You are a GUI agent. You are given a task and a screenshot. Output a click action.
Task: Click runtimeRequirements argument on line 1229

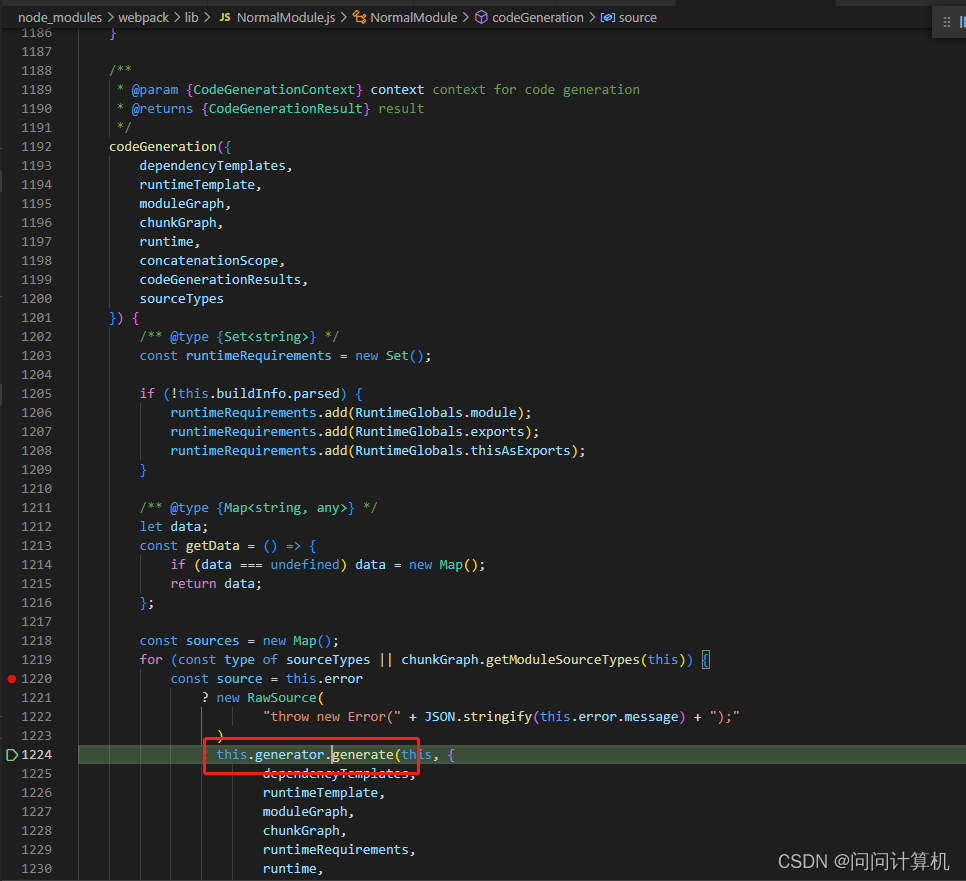point(336,850)
